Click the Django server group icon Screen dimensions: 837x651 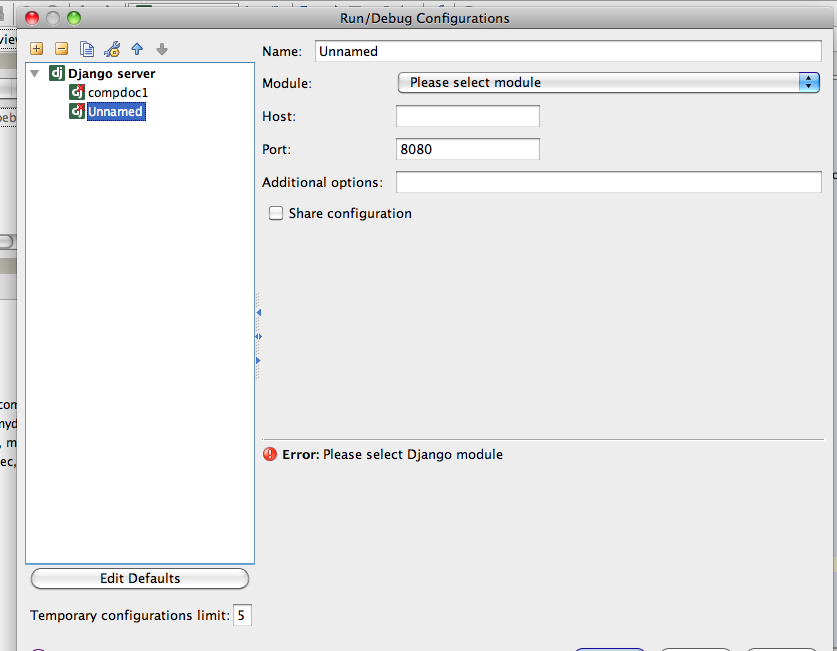57,73
